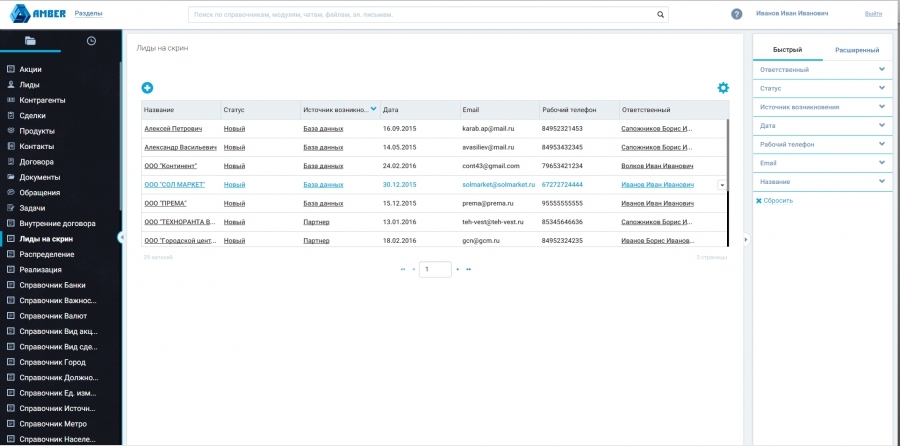Click the page number input field
This screenshot has width=900, height=446.
(435, 269)
